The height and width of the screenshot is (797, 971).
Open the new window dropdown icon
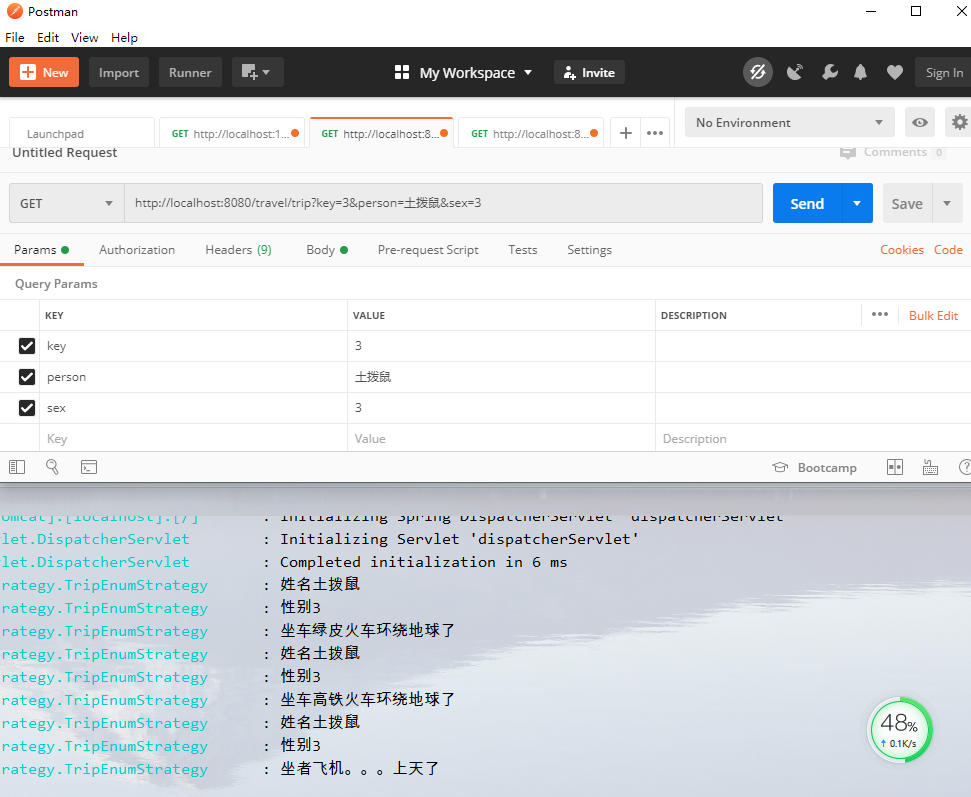pos(258,72)
